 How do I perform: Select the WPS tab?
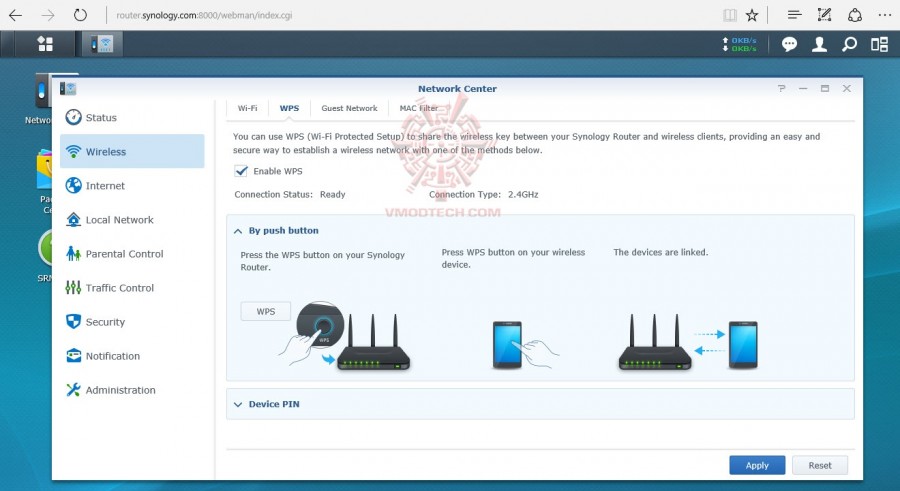click(x=289, y=108)
